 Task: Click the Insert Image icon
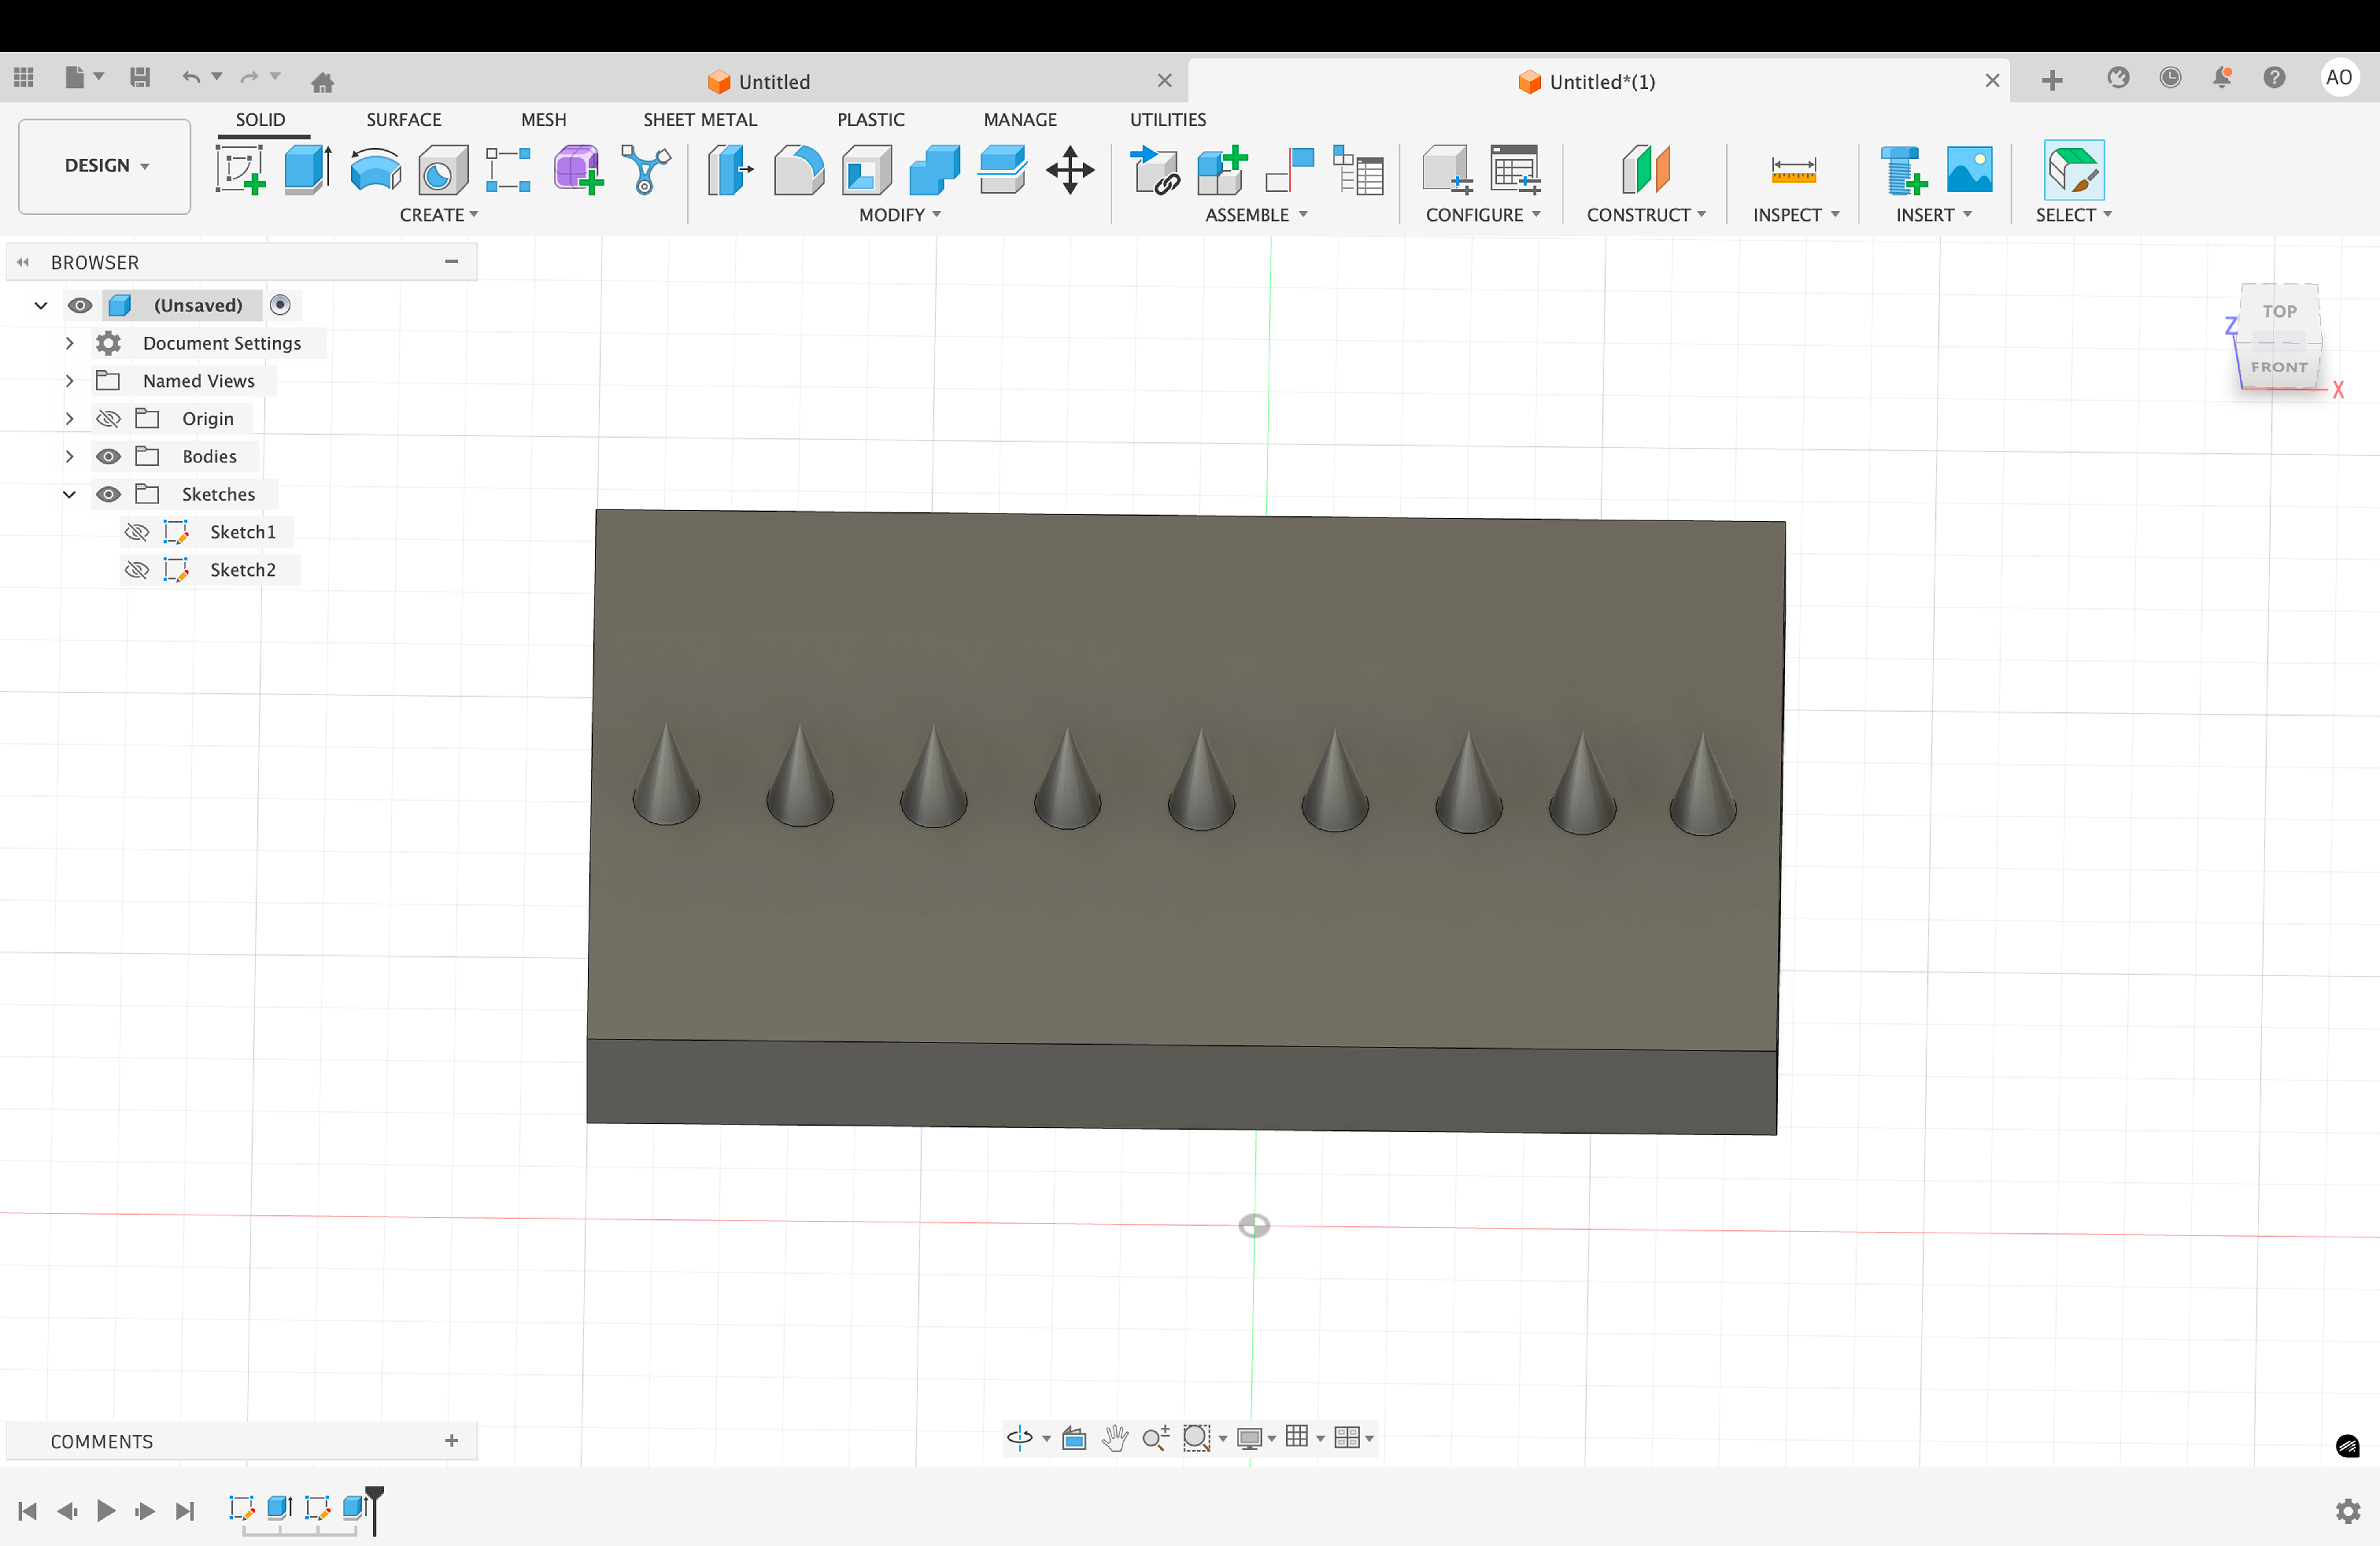pyautogui.click(x=1969, y=170)
